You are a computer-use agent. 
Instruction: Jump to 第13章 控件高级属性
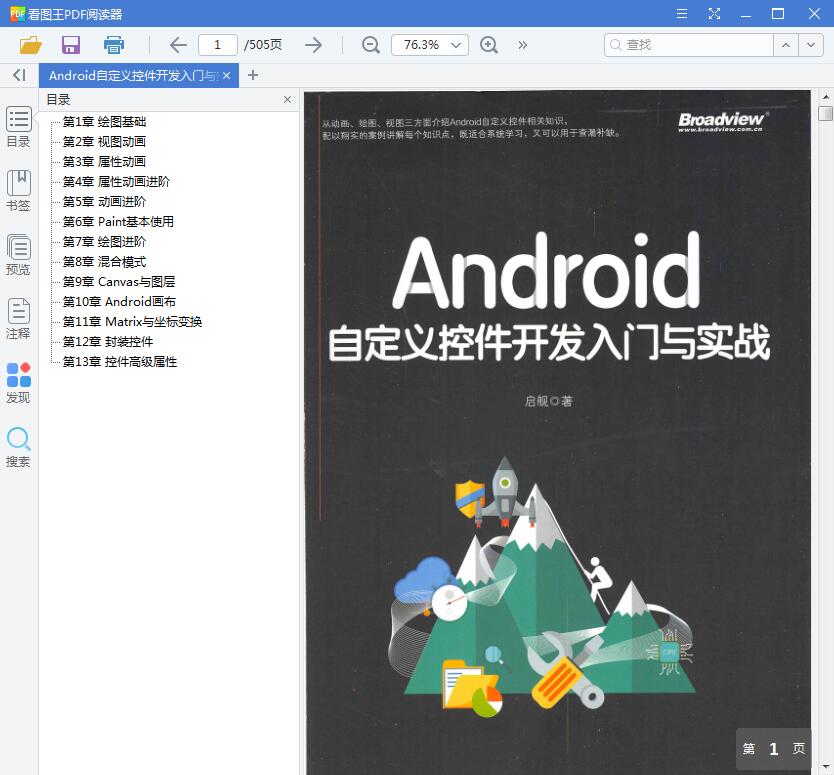click(x=120, y=362)
